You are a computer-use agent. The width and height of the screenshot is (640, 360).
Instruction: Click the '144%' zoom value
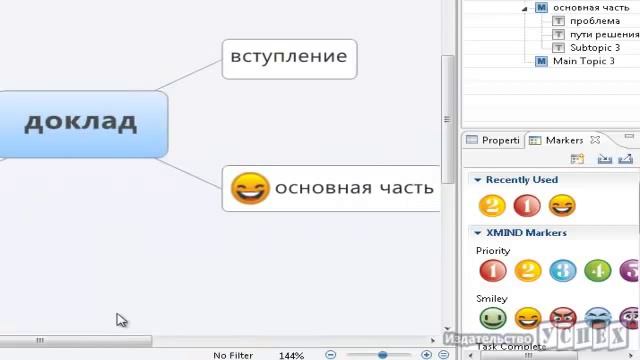[x=291, y=356]
